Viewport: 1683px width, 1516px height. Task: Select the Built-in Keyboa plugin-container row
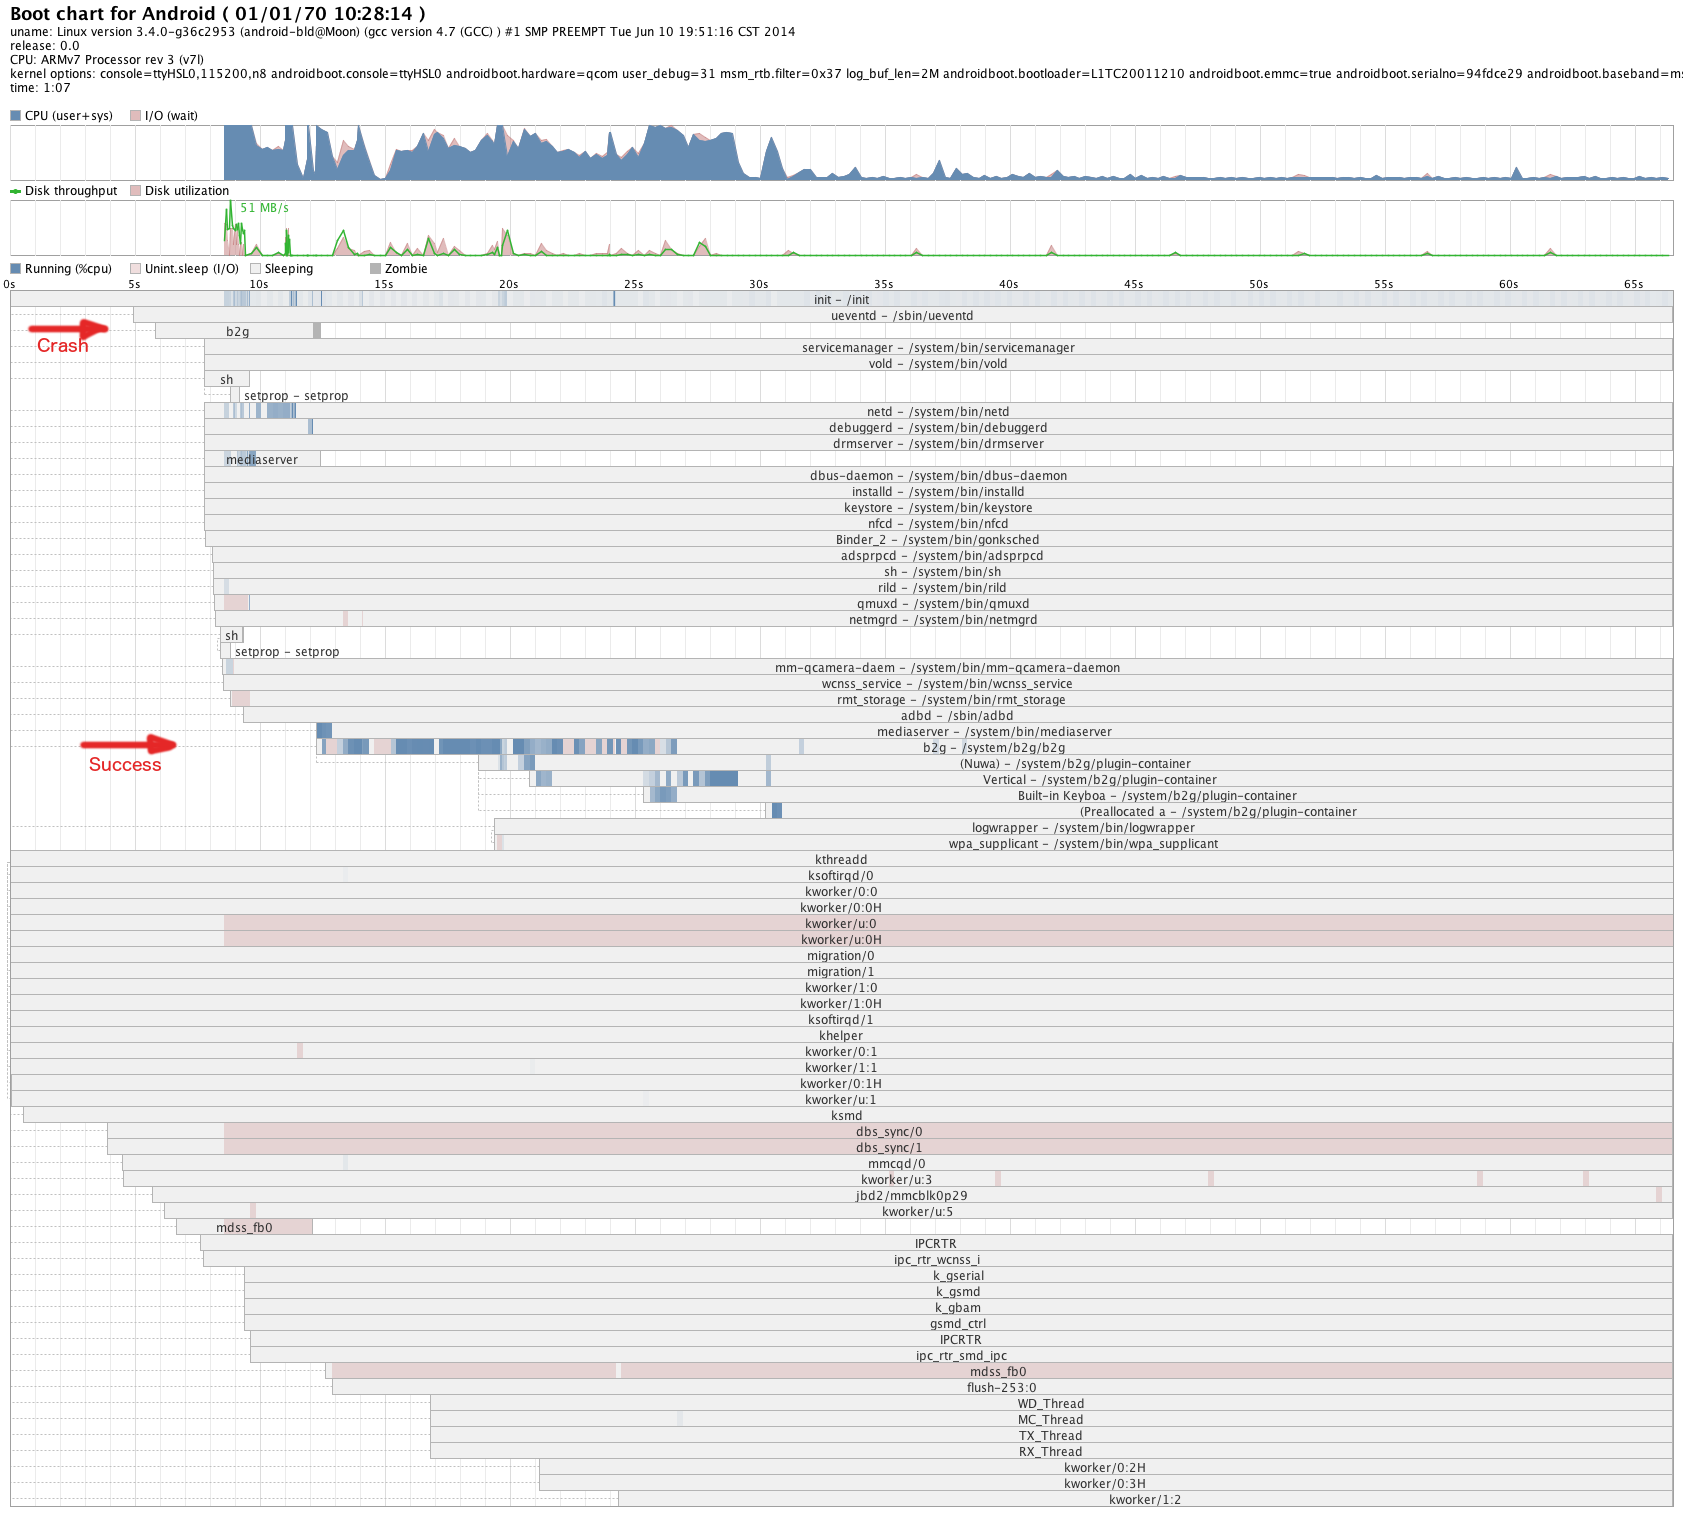tap(1158, 795)
